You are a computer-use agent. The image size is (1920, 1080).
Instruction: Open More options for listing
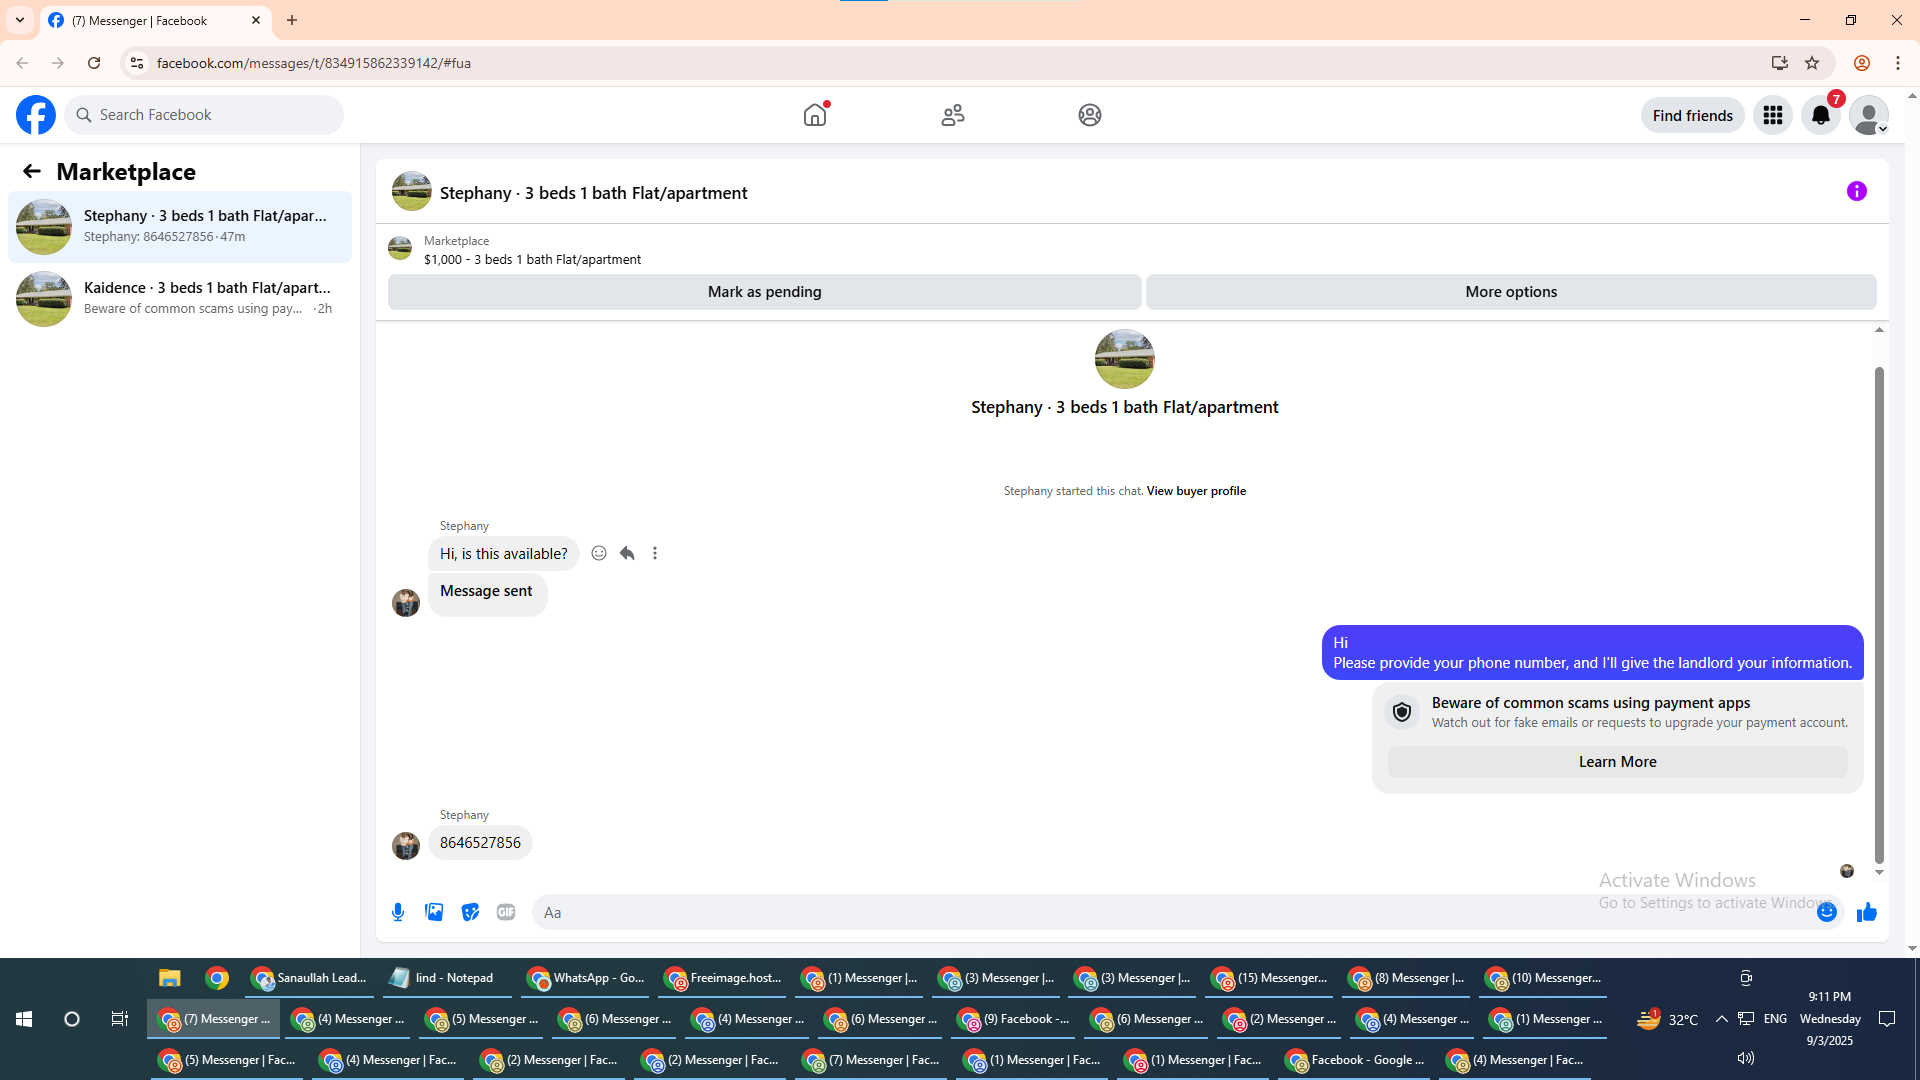(x=1511, y=292)
